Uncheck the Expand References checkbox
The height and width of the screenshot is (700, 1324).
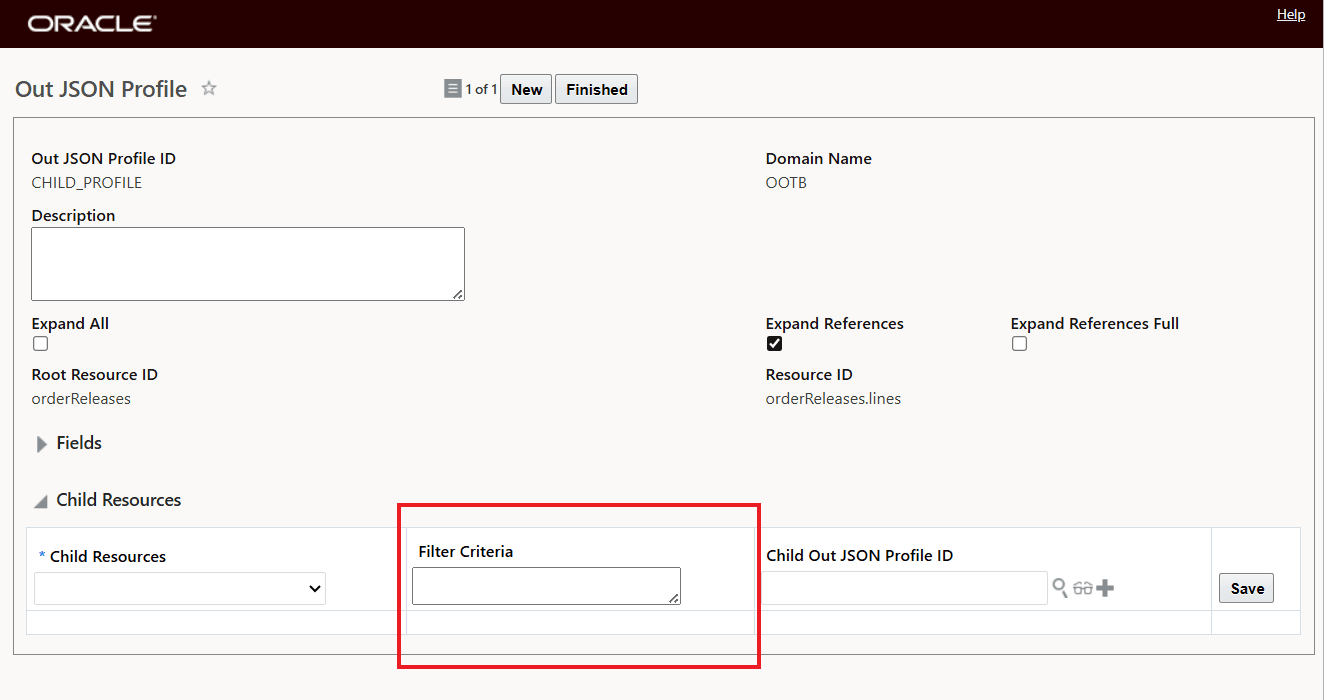774,343
